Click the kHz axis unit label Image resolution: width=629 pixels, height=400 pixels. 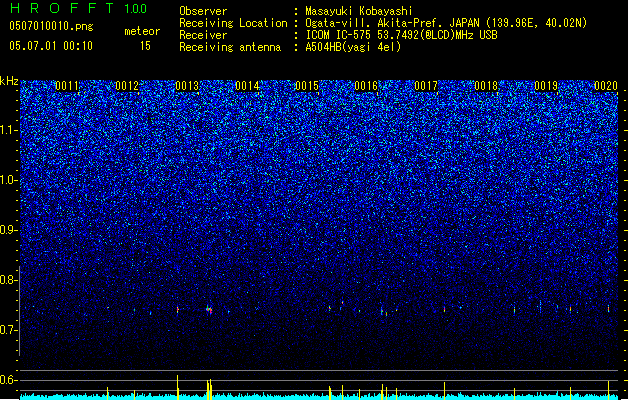pyautogui.click(x=9, y=81)
